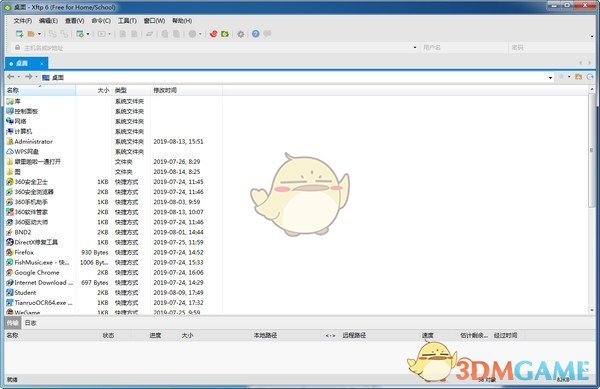Click the 360软件管家 shortcut icon
The width and height of the screenshot is (600, 389).
[x=10, y=212]
